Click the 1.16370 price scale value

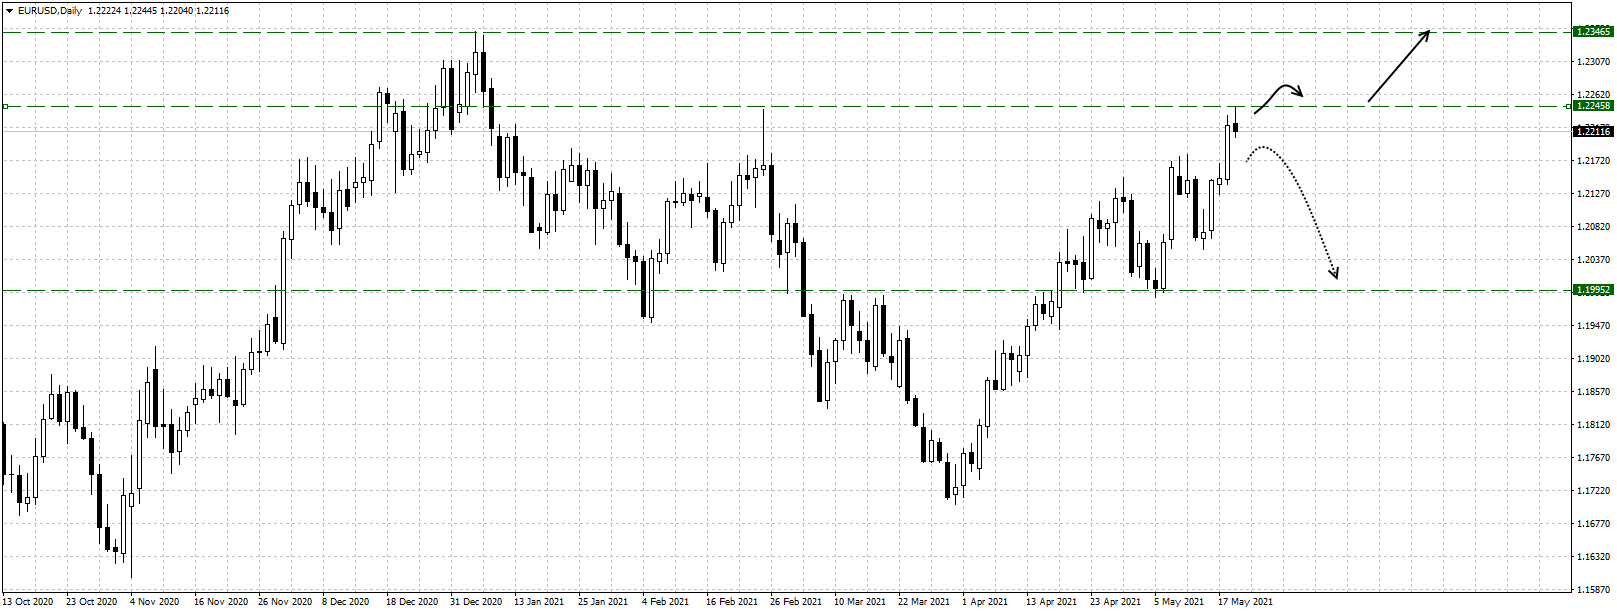pyautogui.click(x=1593, y=557)
